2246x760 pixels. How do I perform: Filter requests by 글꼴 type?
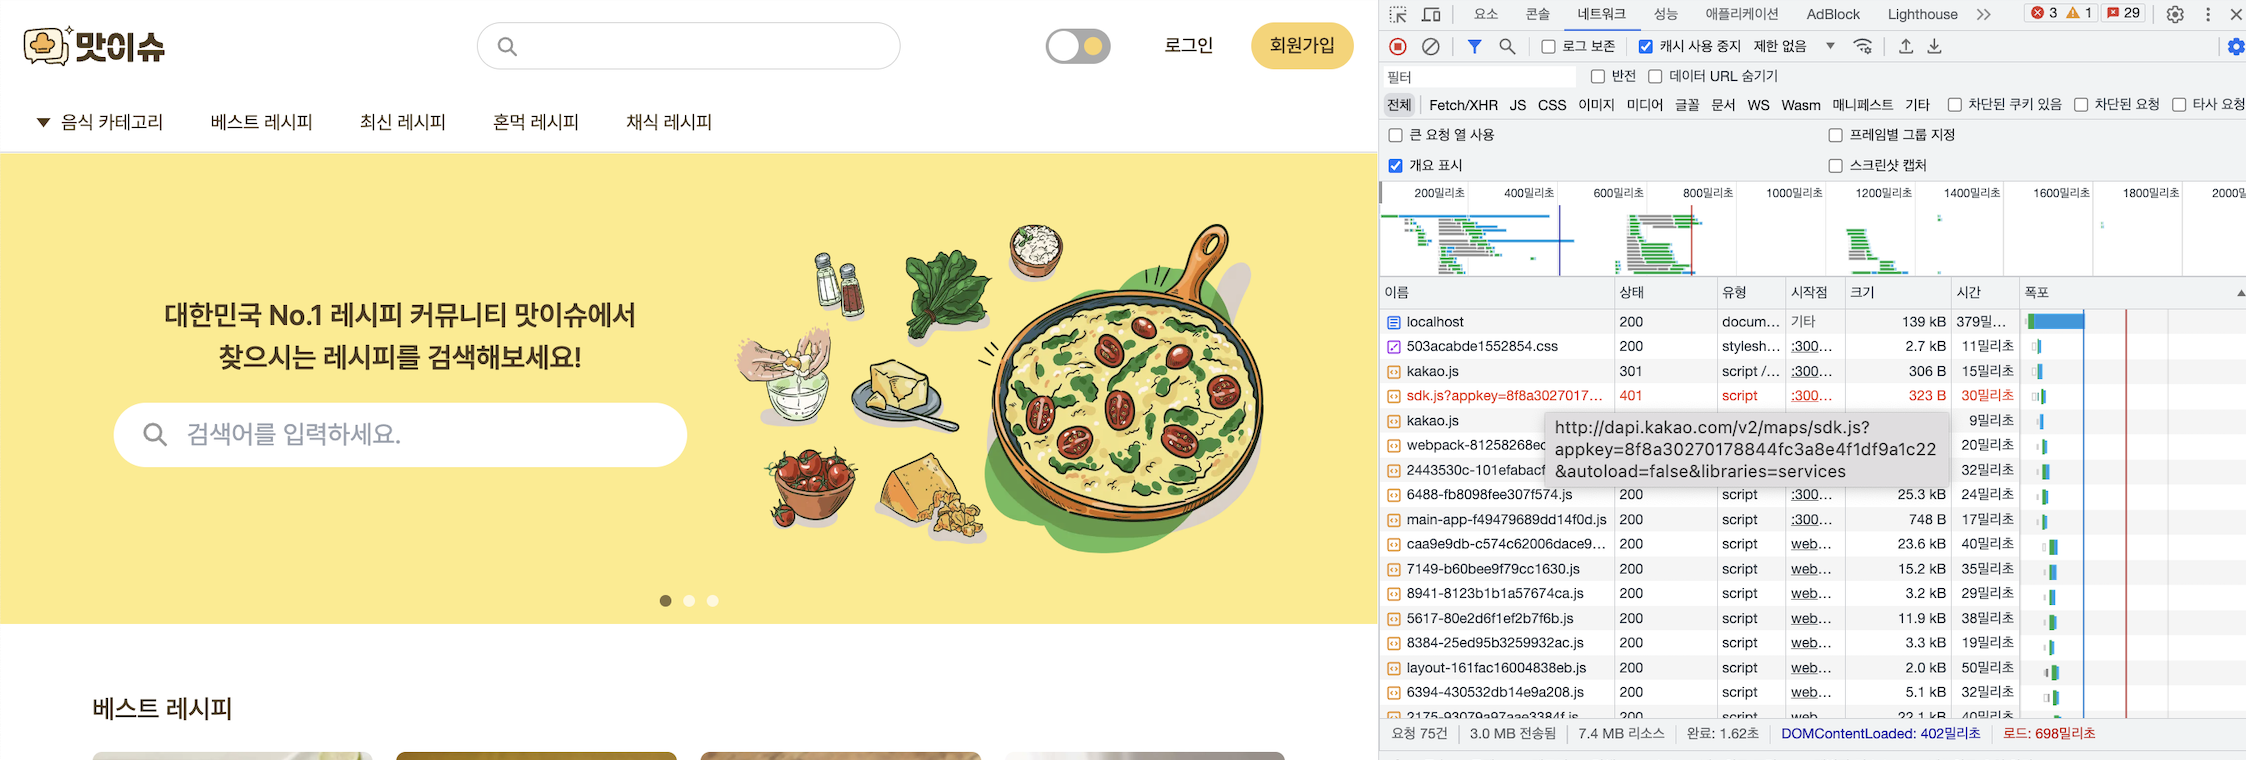click(x=1687, y=105)
